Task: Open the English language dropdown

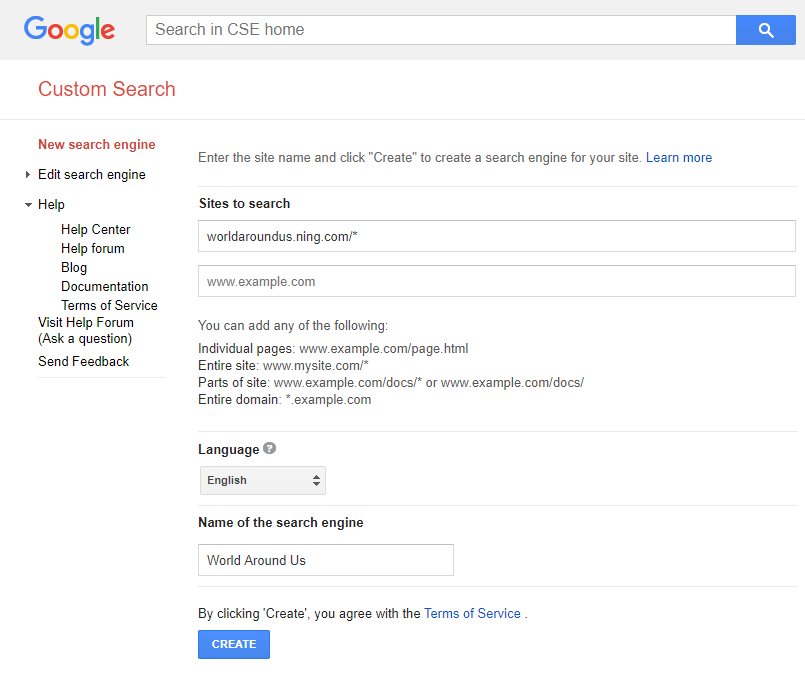Action: [x=263, y=480]
